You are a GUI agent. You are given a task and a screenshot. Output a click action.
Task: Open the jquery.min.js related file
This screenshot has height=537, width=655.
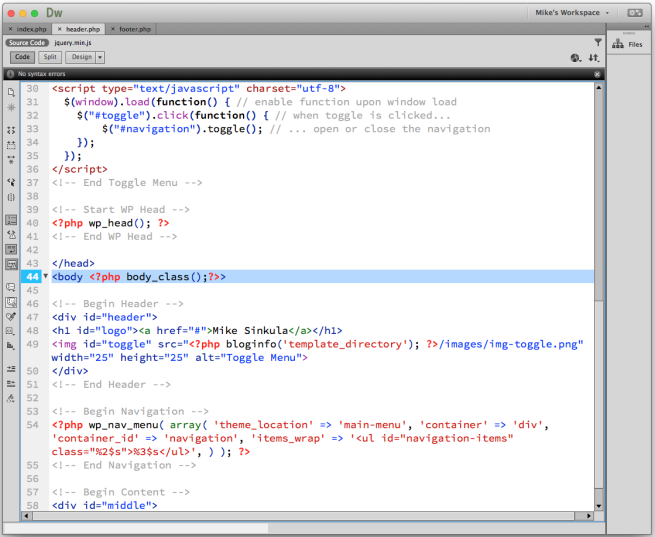[73, 43]
